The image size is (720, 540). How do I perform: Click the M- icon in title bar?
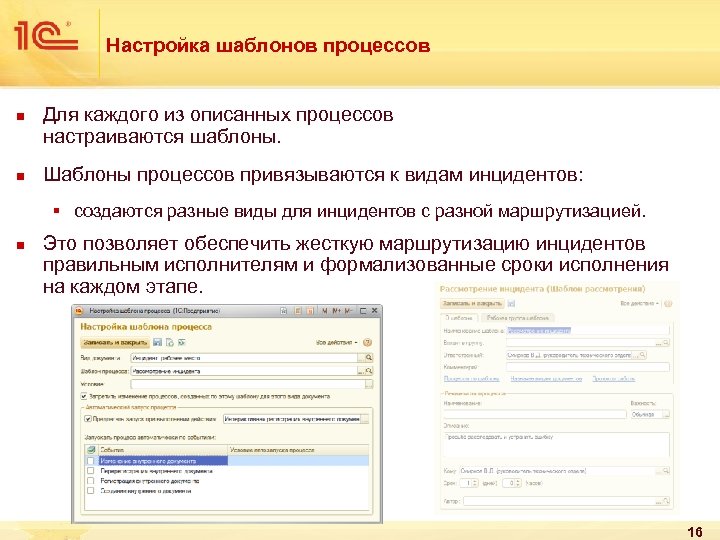tap(348, 311)
